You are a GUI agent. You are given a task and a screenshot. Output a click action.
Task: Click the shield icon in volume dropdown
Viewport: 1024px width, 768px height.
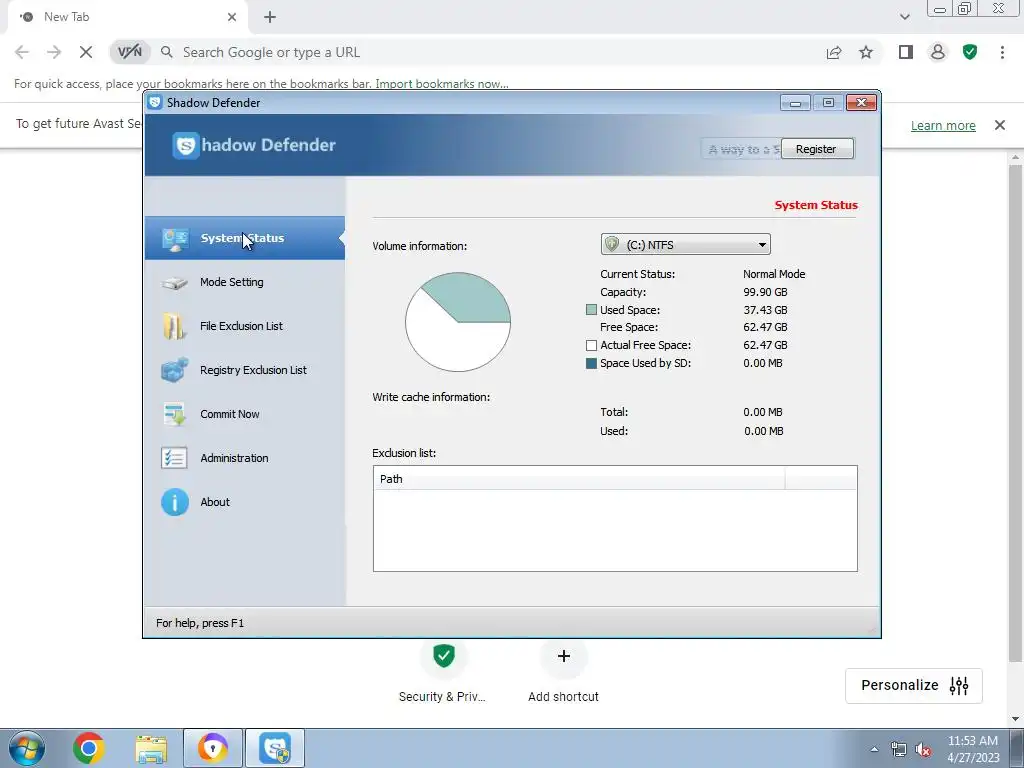tap(612, 244)
